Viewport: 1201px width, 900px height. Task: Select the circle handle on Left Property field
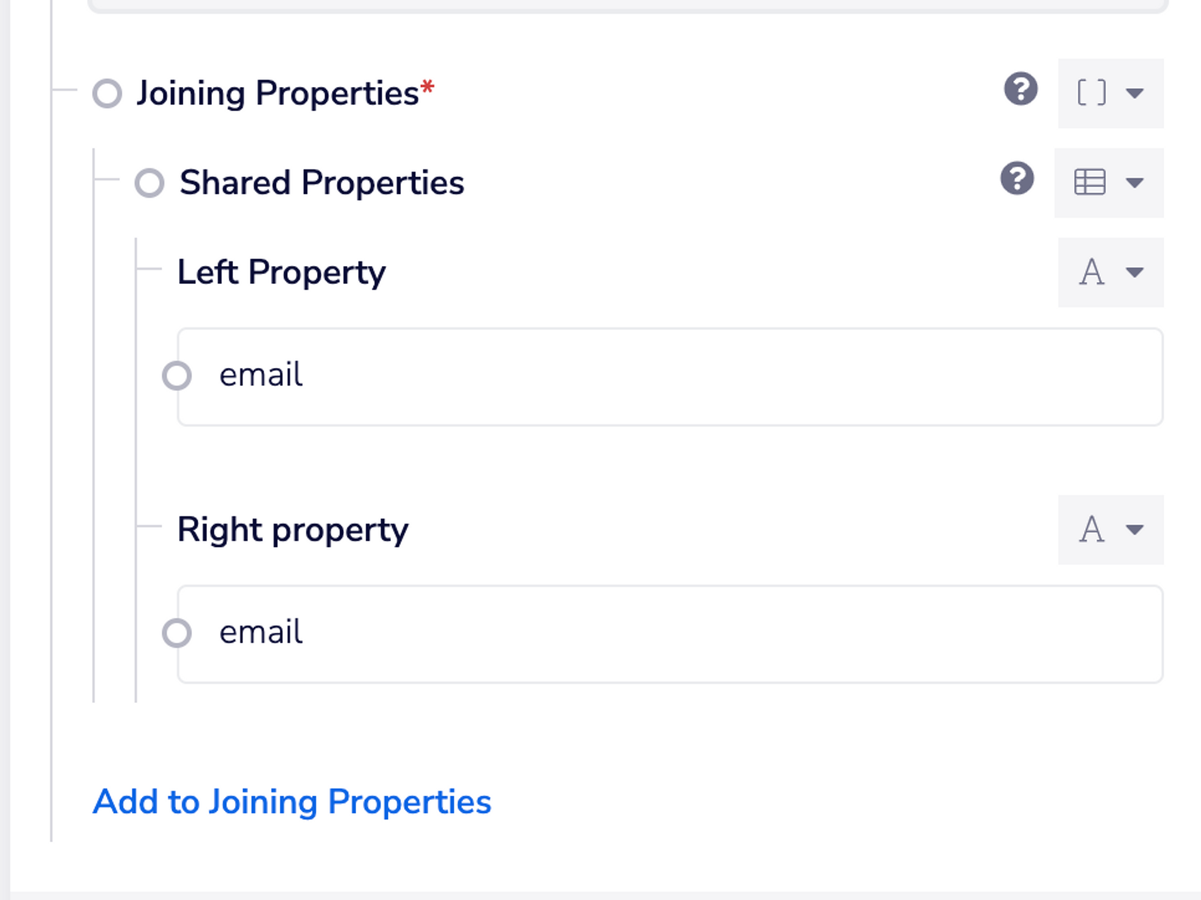click(177, 376)
